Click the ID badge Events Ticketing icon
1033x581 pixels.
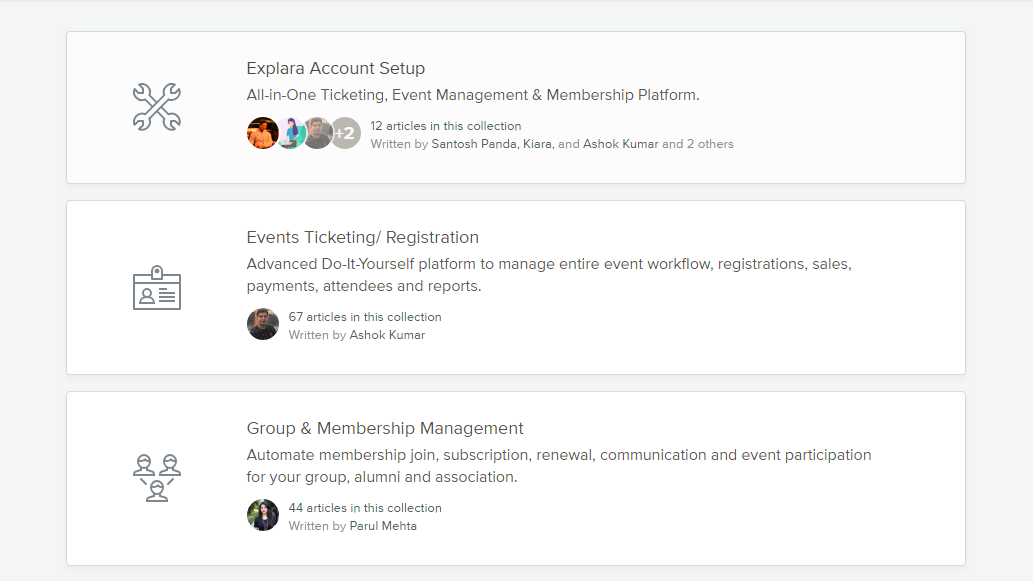(x=157, y=287)
